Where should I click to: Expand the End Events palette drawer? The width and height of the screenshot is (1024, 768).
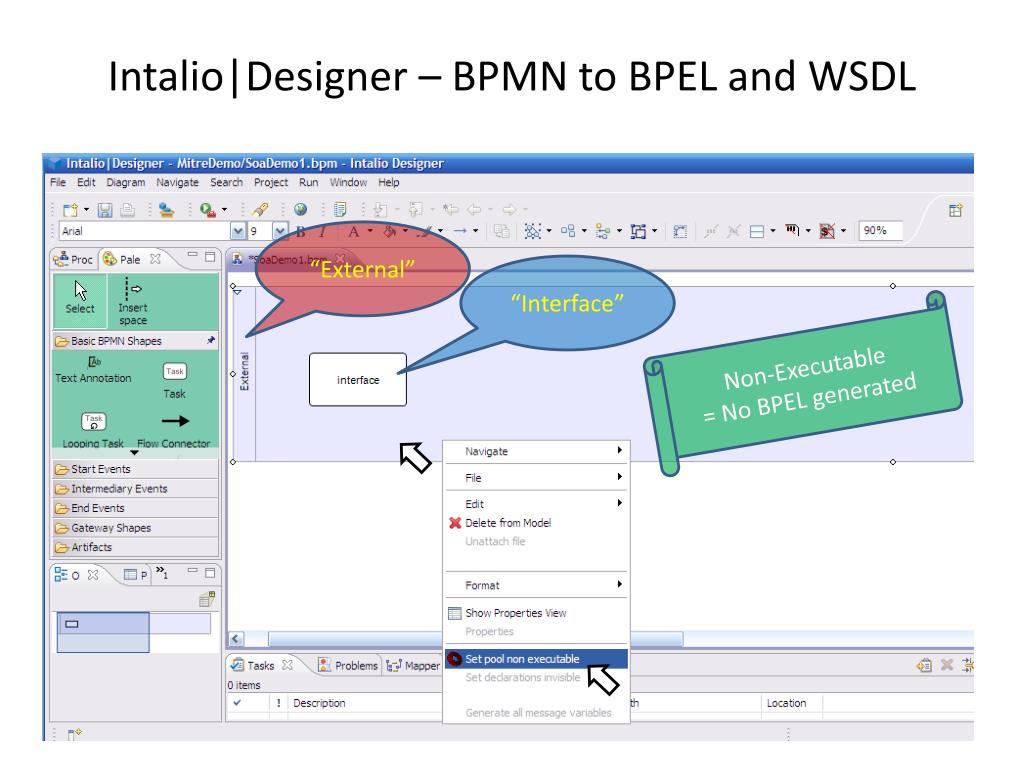tap(135, 508)
